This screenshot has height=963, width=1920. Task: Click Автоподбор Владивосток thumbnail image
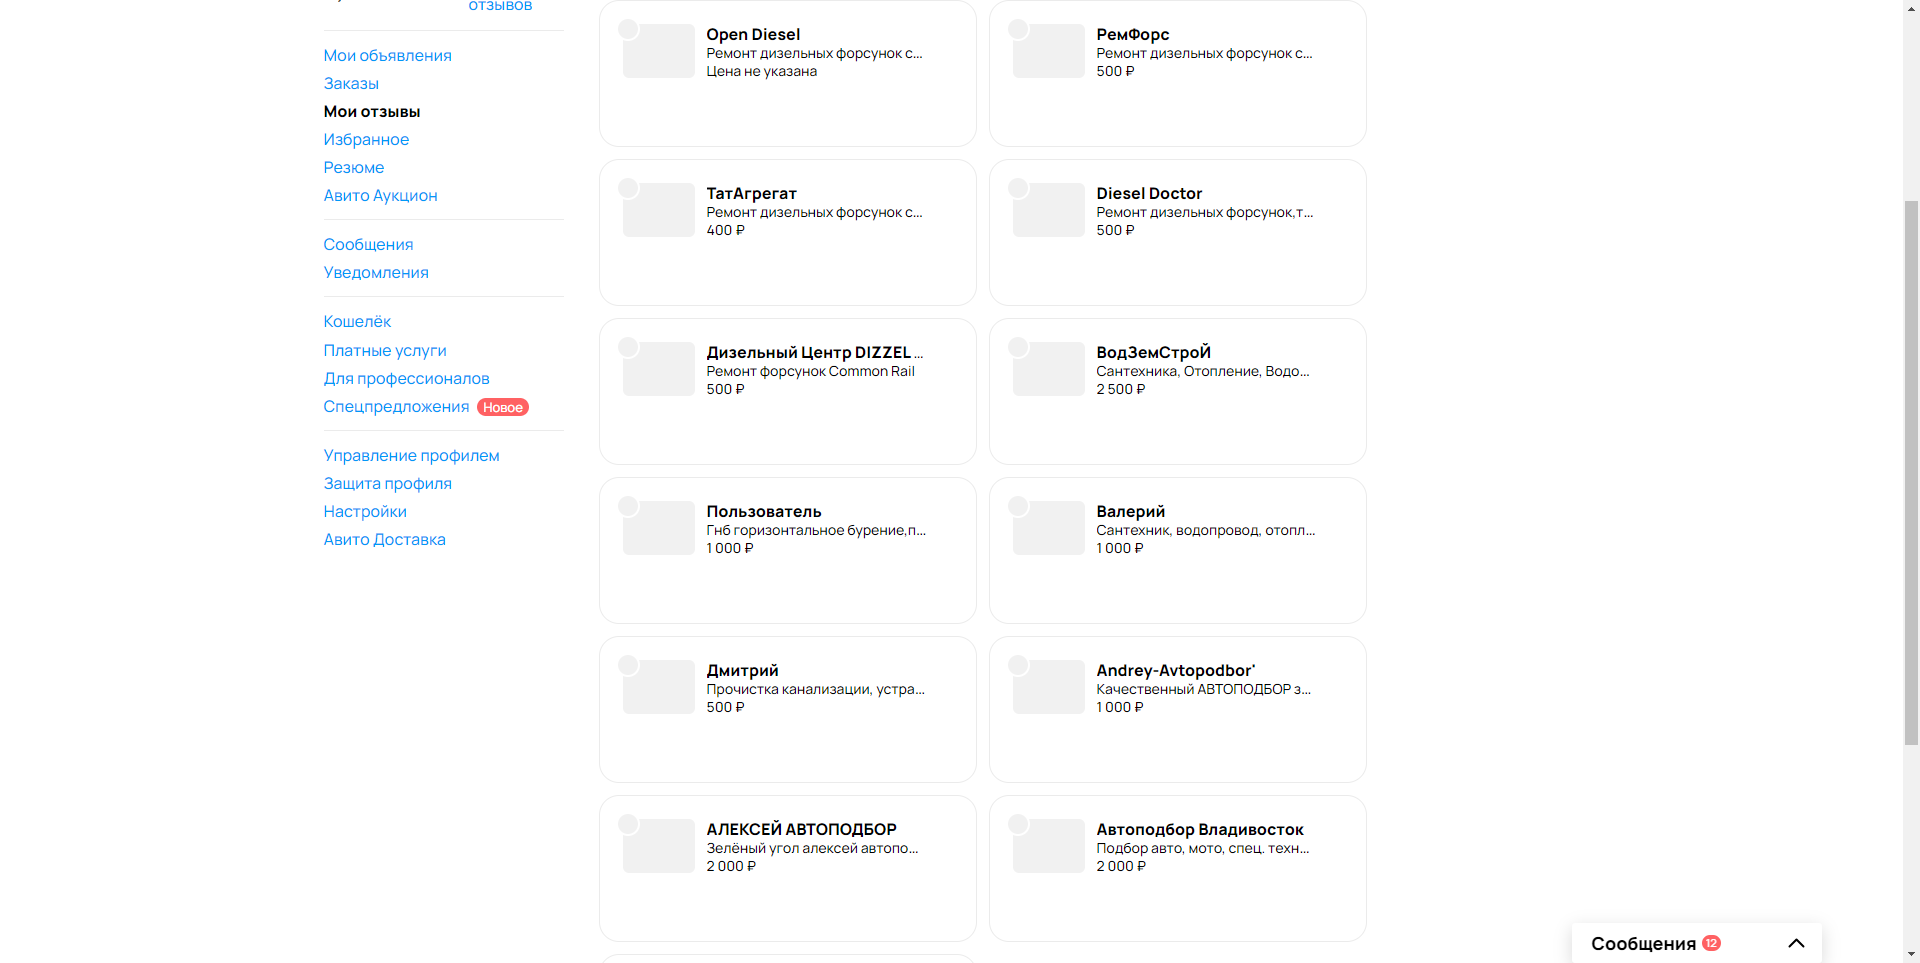(x=1048, y=846)
